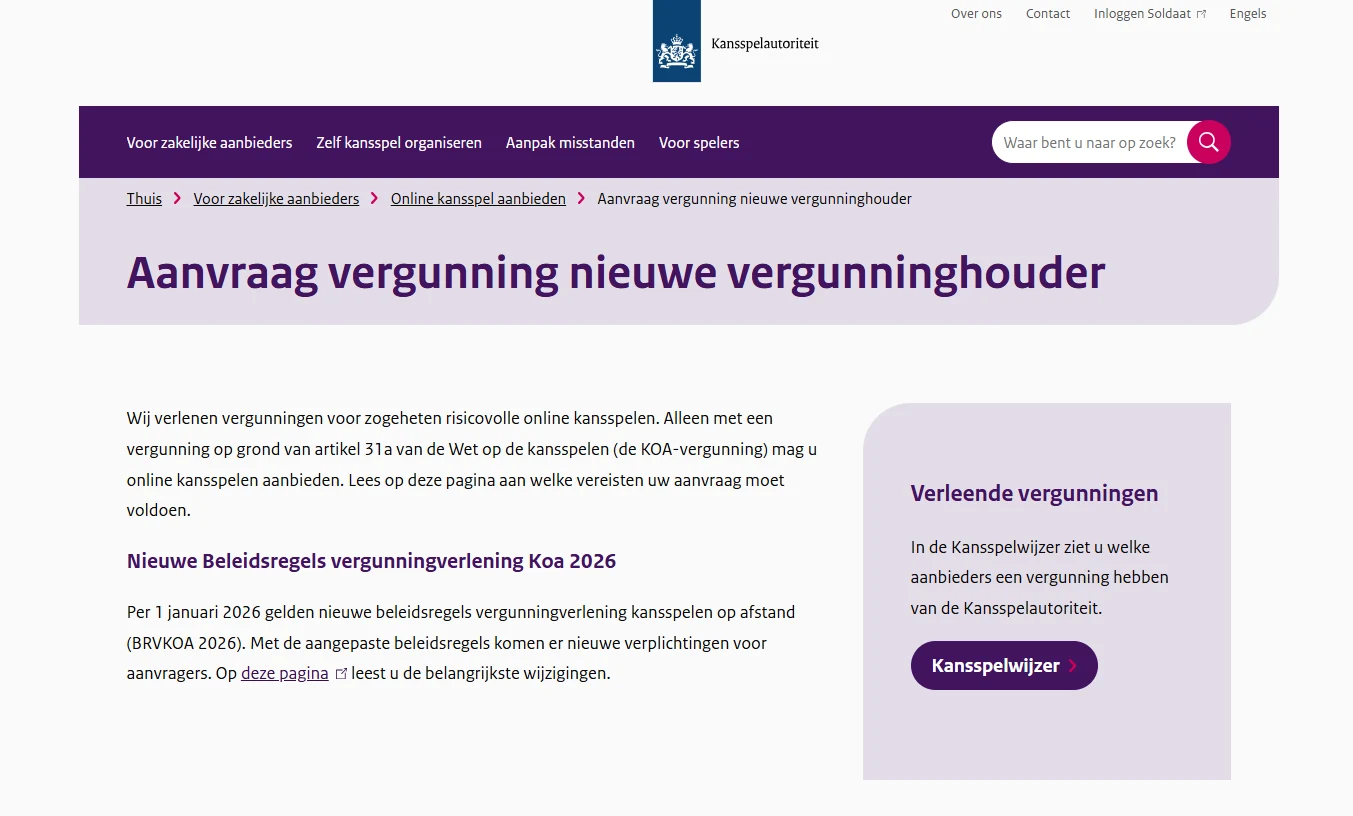The image size is (1353, 816).
Task: Click the 'Nieuwe Beleidsregels vergunningverlening Koa 2026' heading
Action: point(371,561)
